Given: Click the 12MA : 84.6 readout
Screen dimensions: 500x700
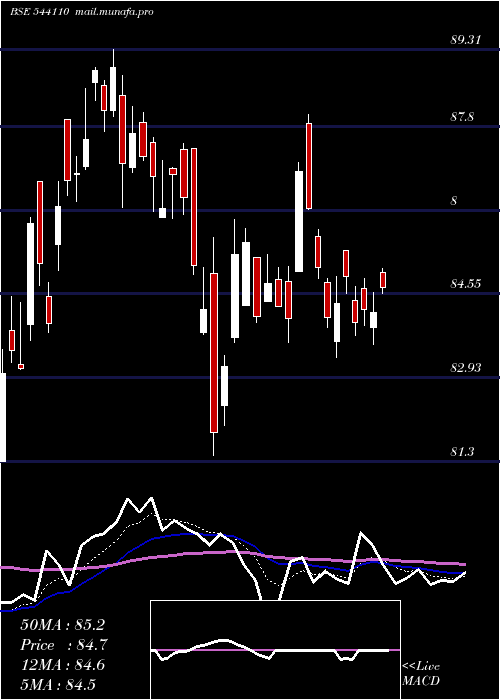Looking at the screenshot, I should 62,665.
